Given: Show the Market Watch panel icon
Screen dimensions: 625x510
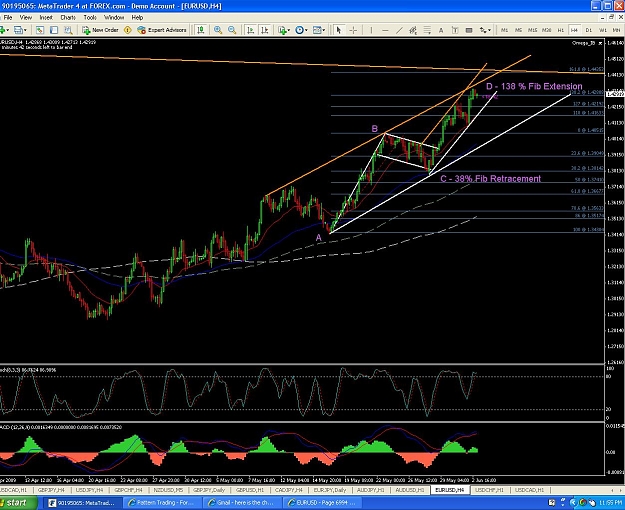Looking at the screenshot, I should [x=40, y=30].
